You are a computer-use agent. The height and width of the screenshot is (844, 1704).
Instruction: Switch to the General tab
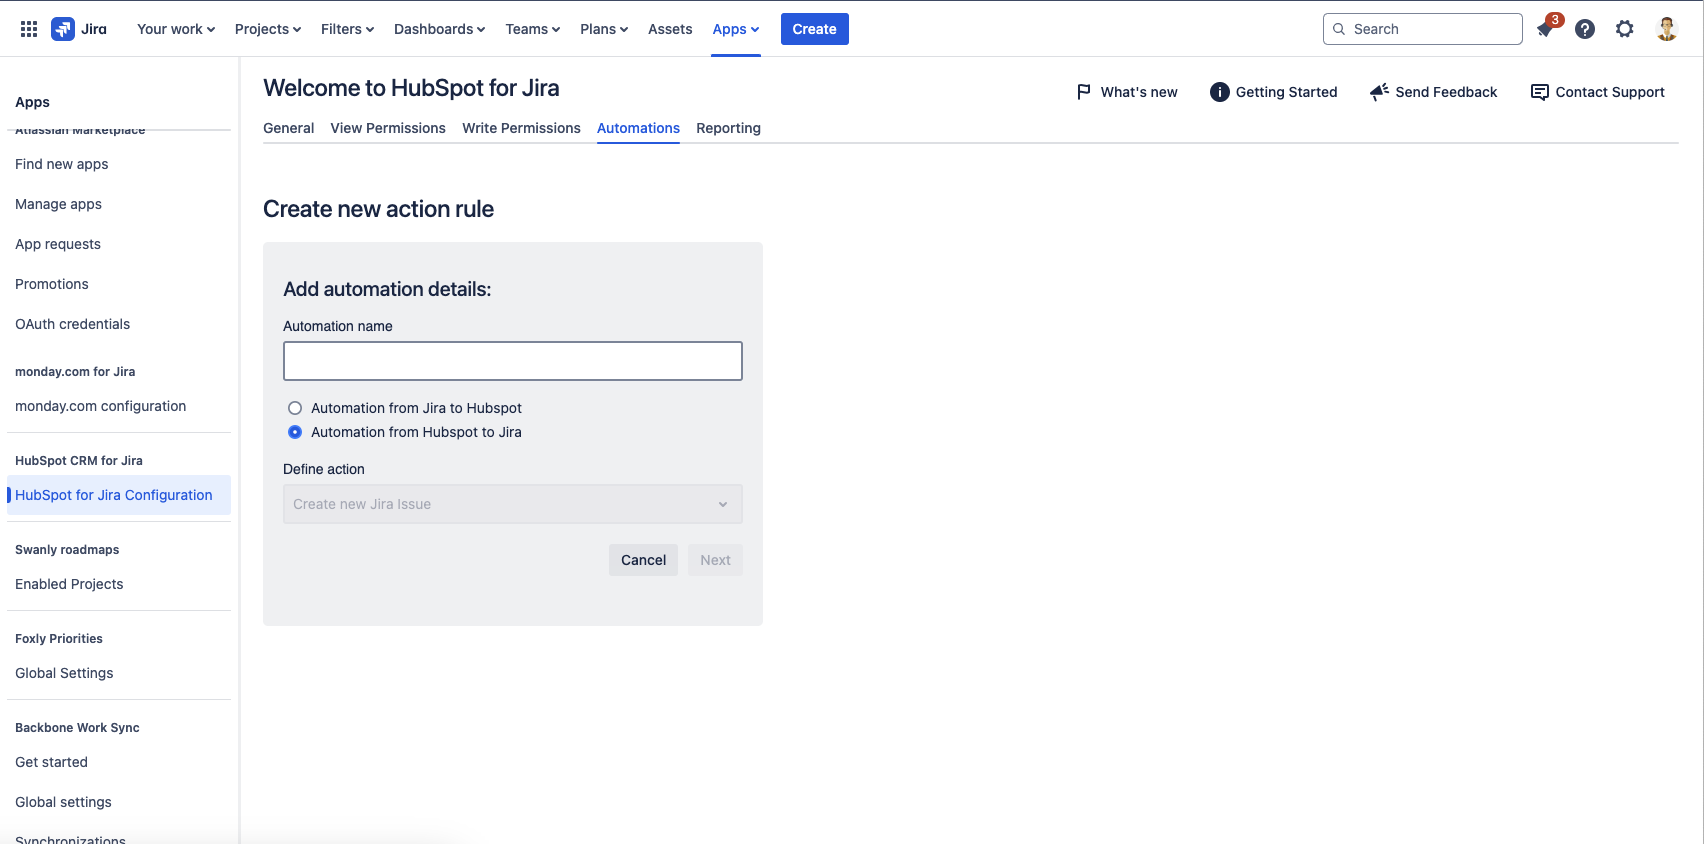click(289, 128)
